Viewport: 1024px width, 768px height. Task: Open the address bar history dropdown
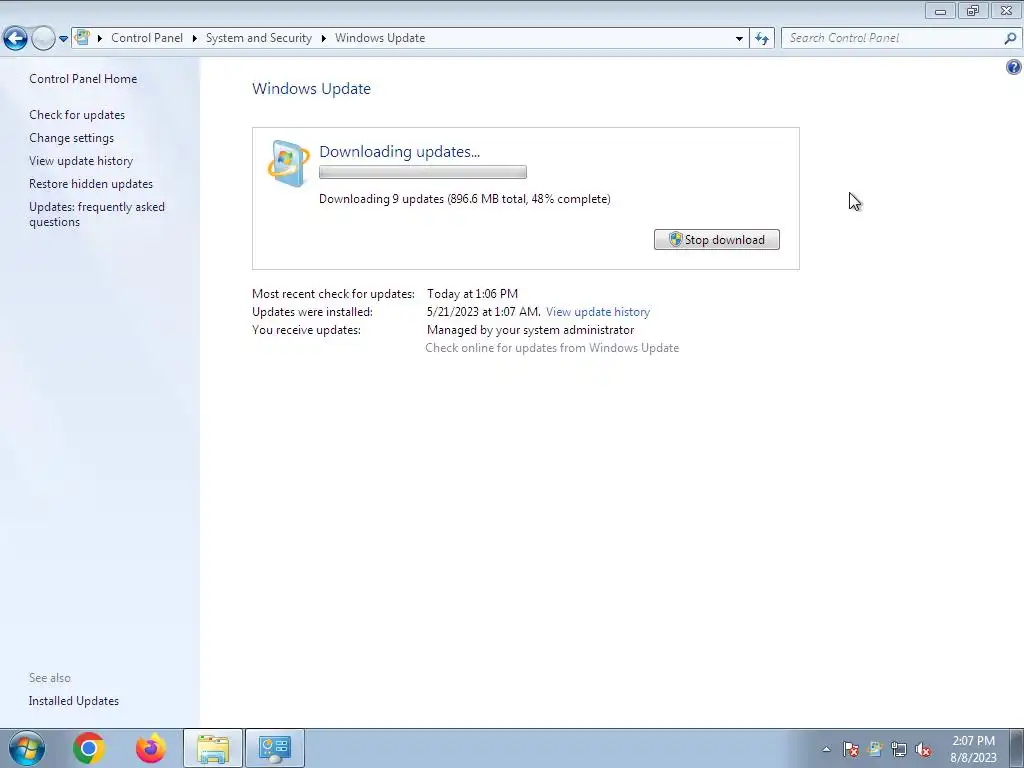click(739, 39)
